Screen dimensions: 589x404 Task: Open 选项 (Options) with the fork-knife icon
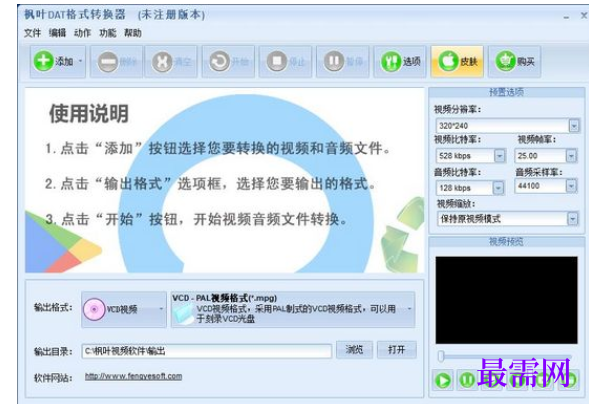400,62
